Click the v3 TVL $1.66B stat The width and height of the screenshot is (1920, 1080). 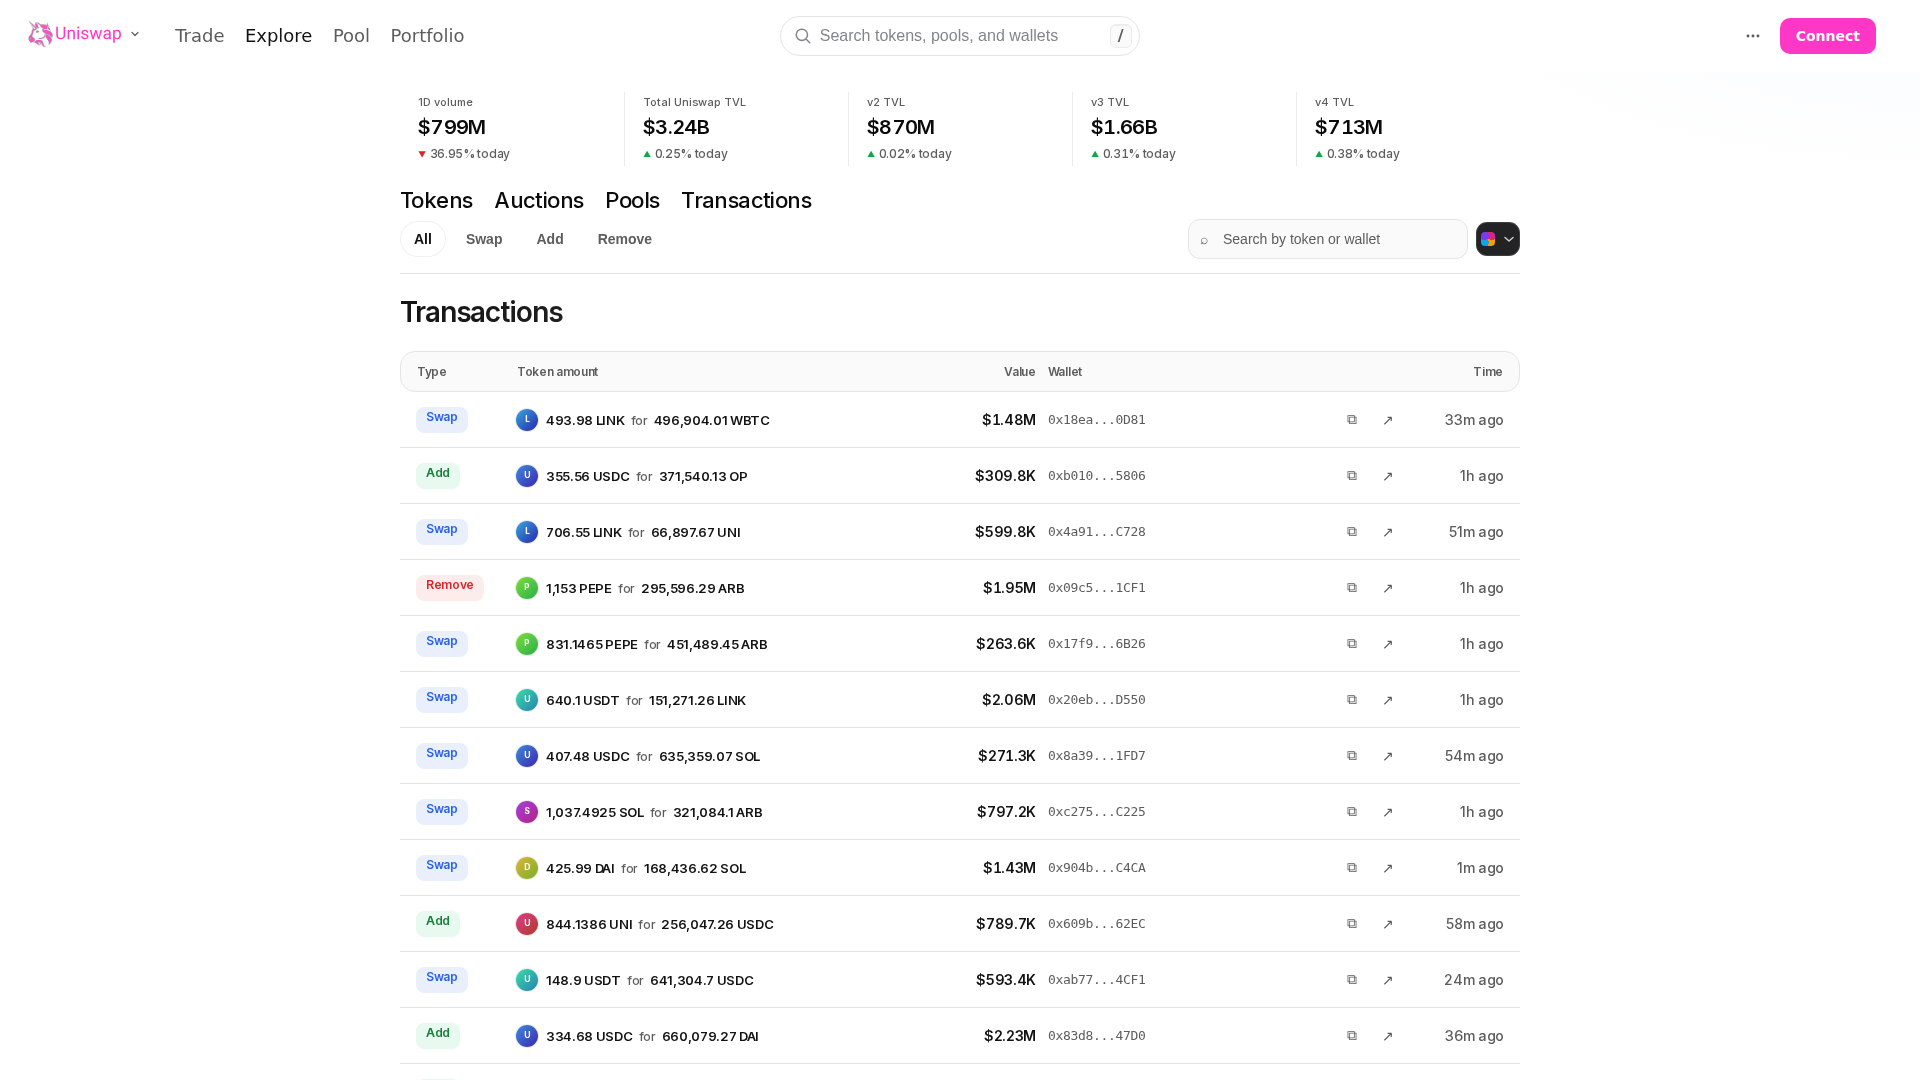[1184, 129]
